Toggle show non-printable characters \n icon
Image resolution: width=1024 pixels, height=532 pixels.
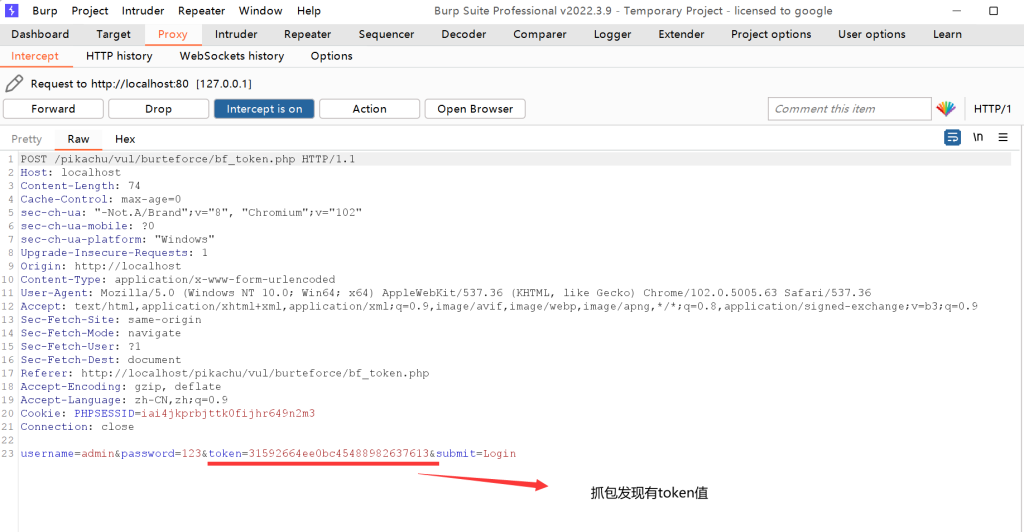pyautogui.click(x=978, y=137)
